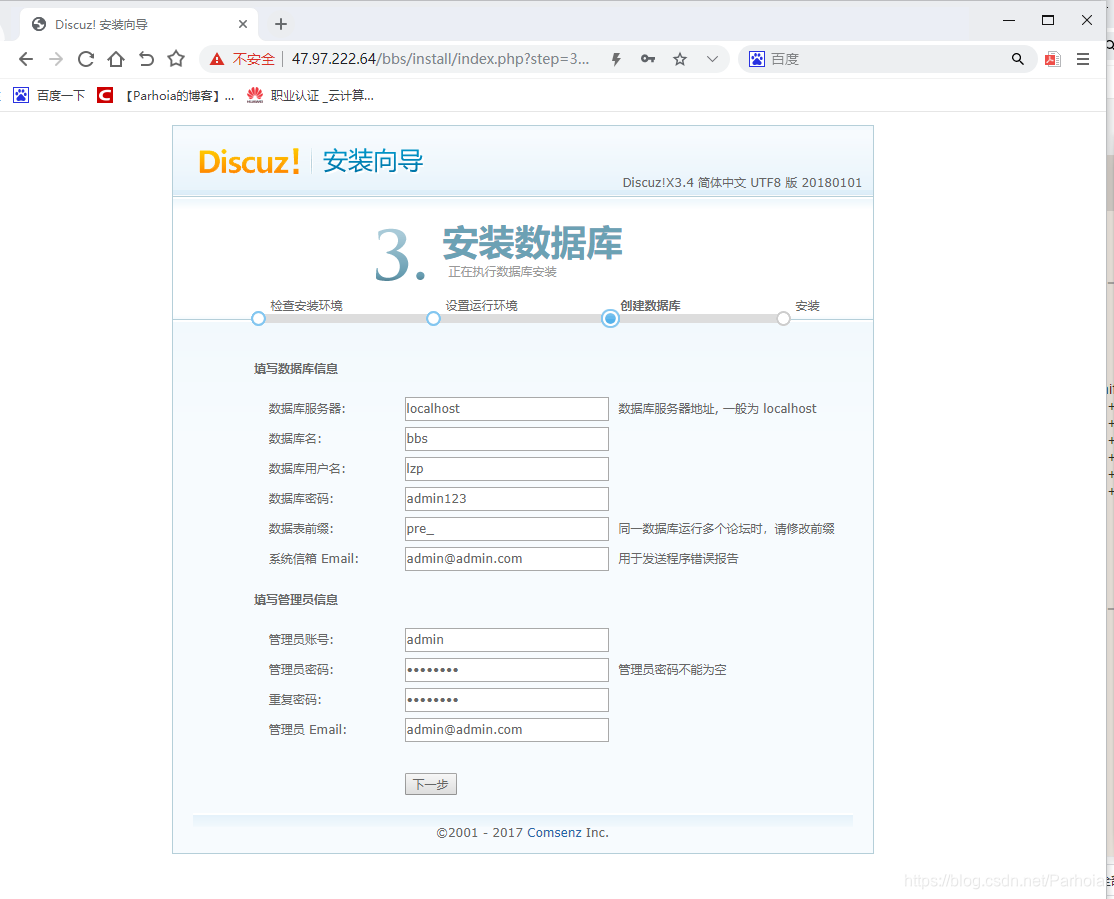Click the 检查安装环境 step marker
Image resolution: width=1114 pixels, height=899 pixels.
pyautogui.click(x=259, y=318)
